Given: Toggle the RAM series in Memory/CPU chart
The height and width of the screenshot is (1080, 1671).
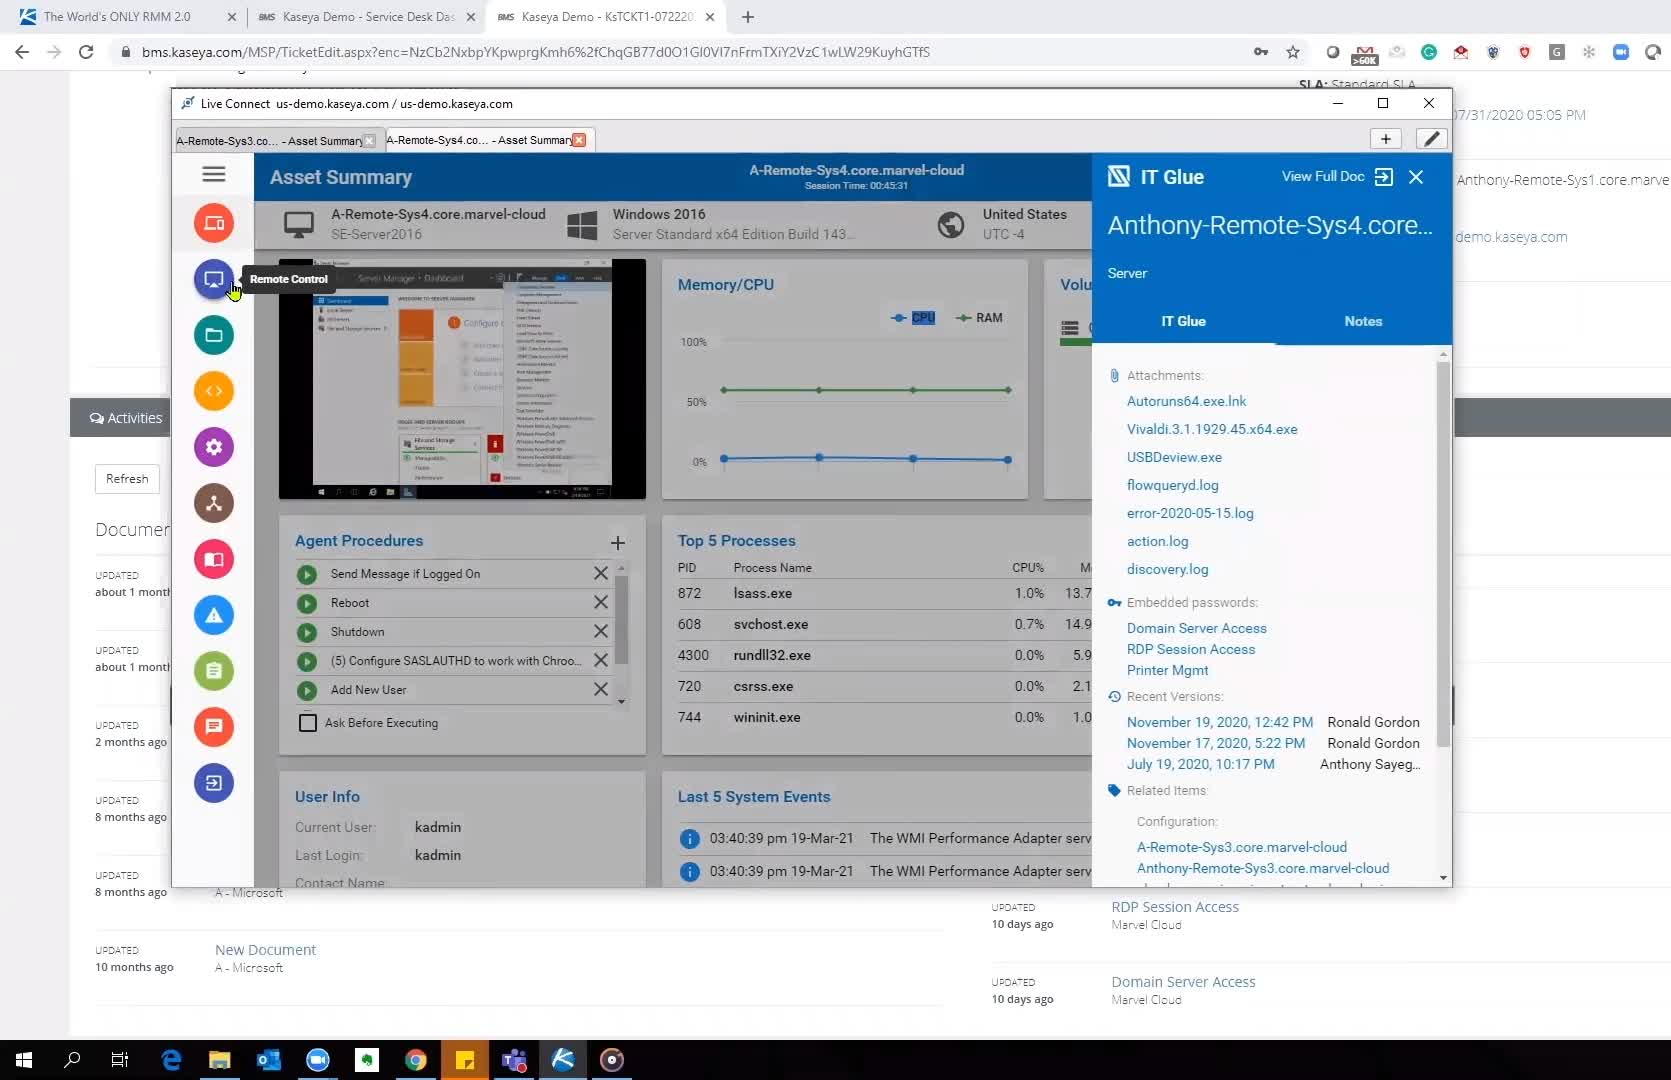Looking at the screenshot, I should click(979, 318).
